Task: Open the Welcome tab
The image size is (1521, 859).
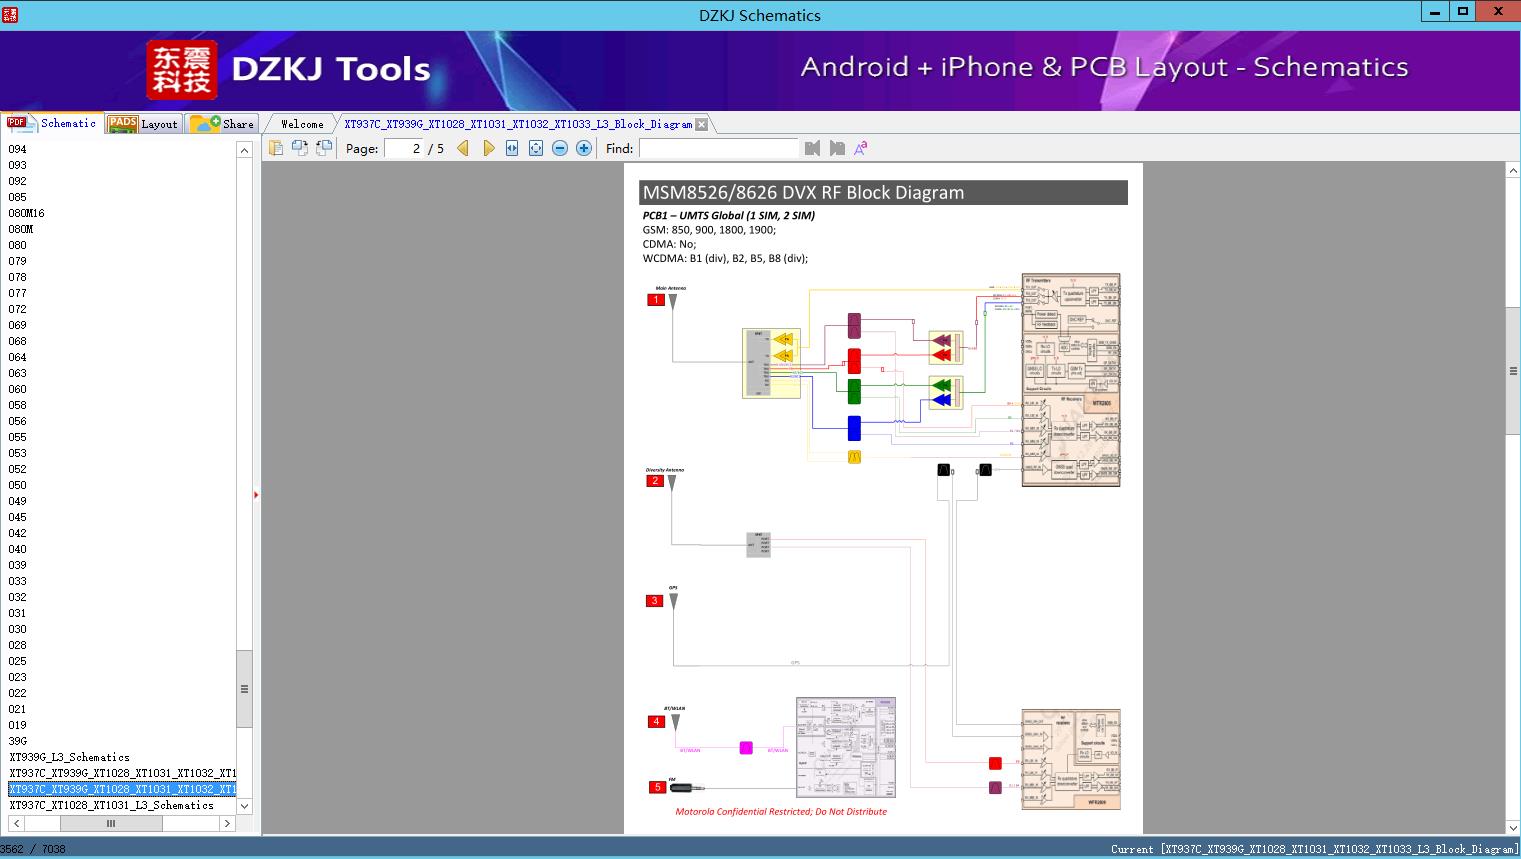Action: (302, 124)
